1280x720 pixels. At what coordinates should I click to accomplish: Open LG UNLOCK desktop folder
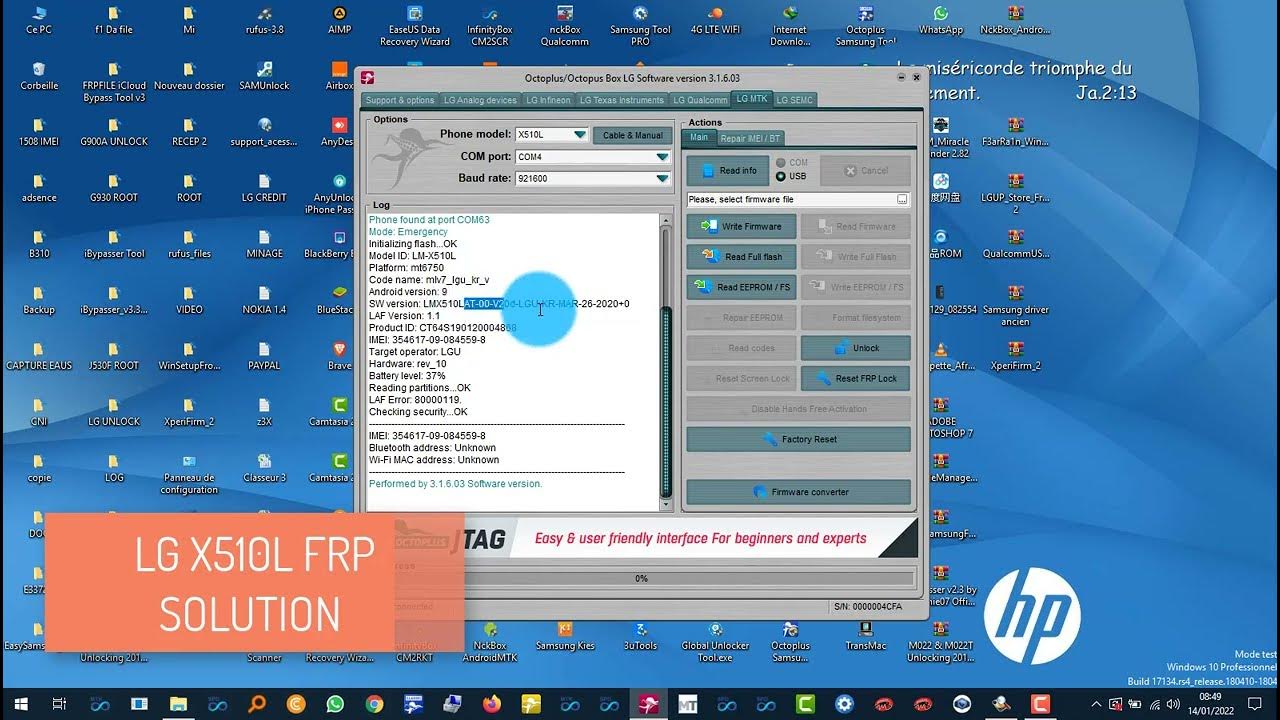114,412
